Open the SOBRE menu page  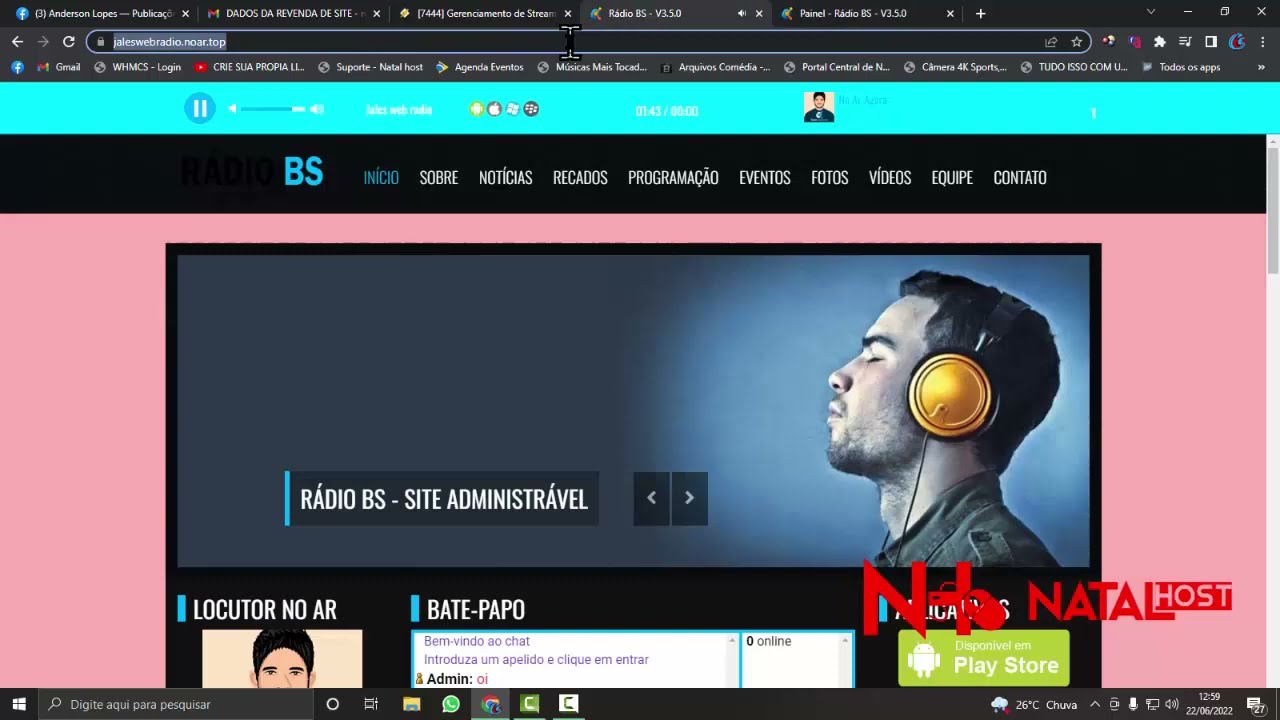(x=439, y=177)
